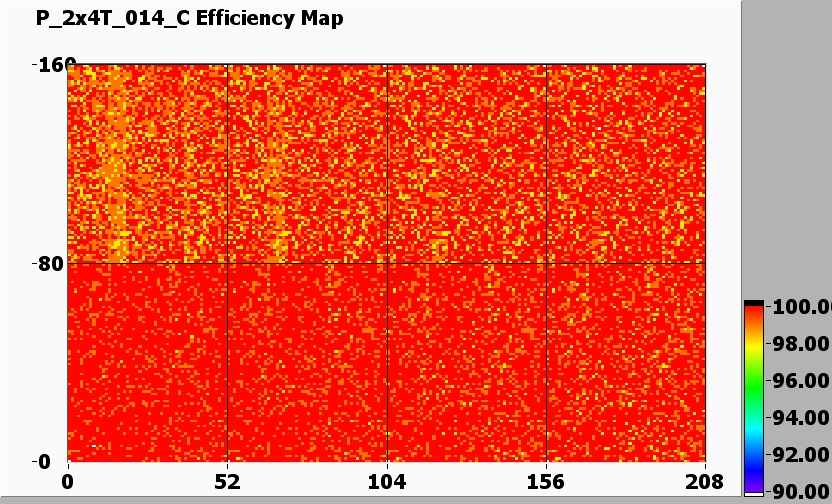Click the y-axis label 80
This screenshot has width=832, height=504.
(48, 264)
